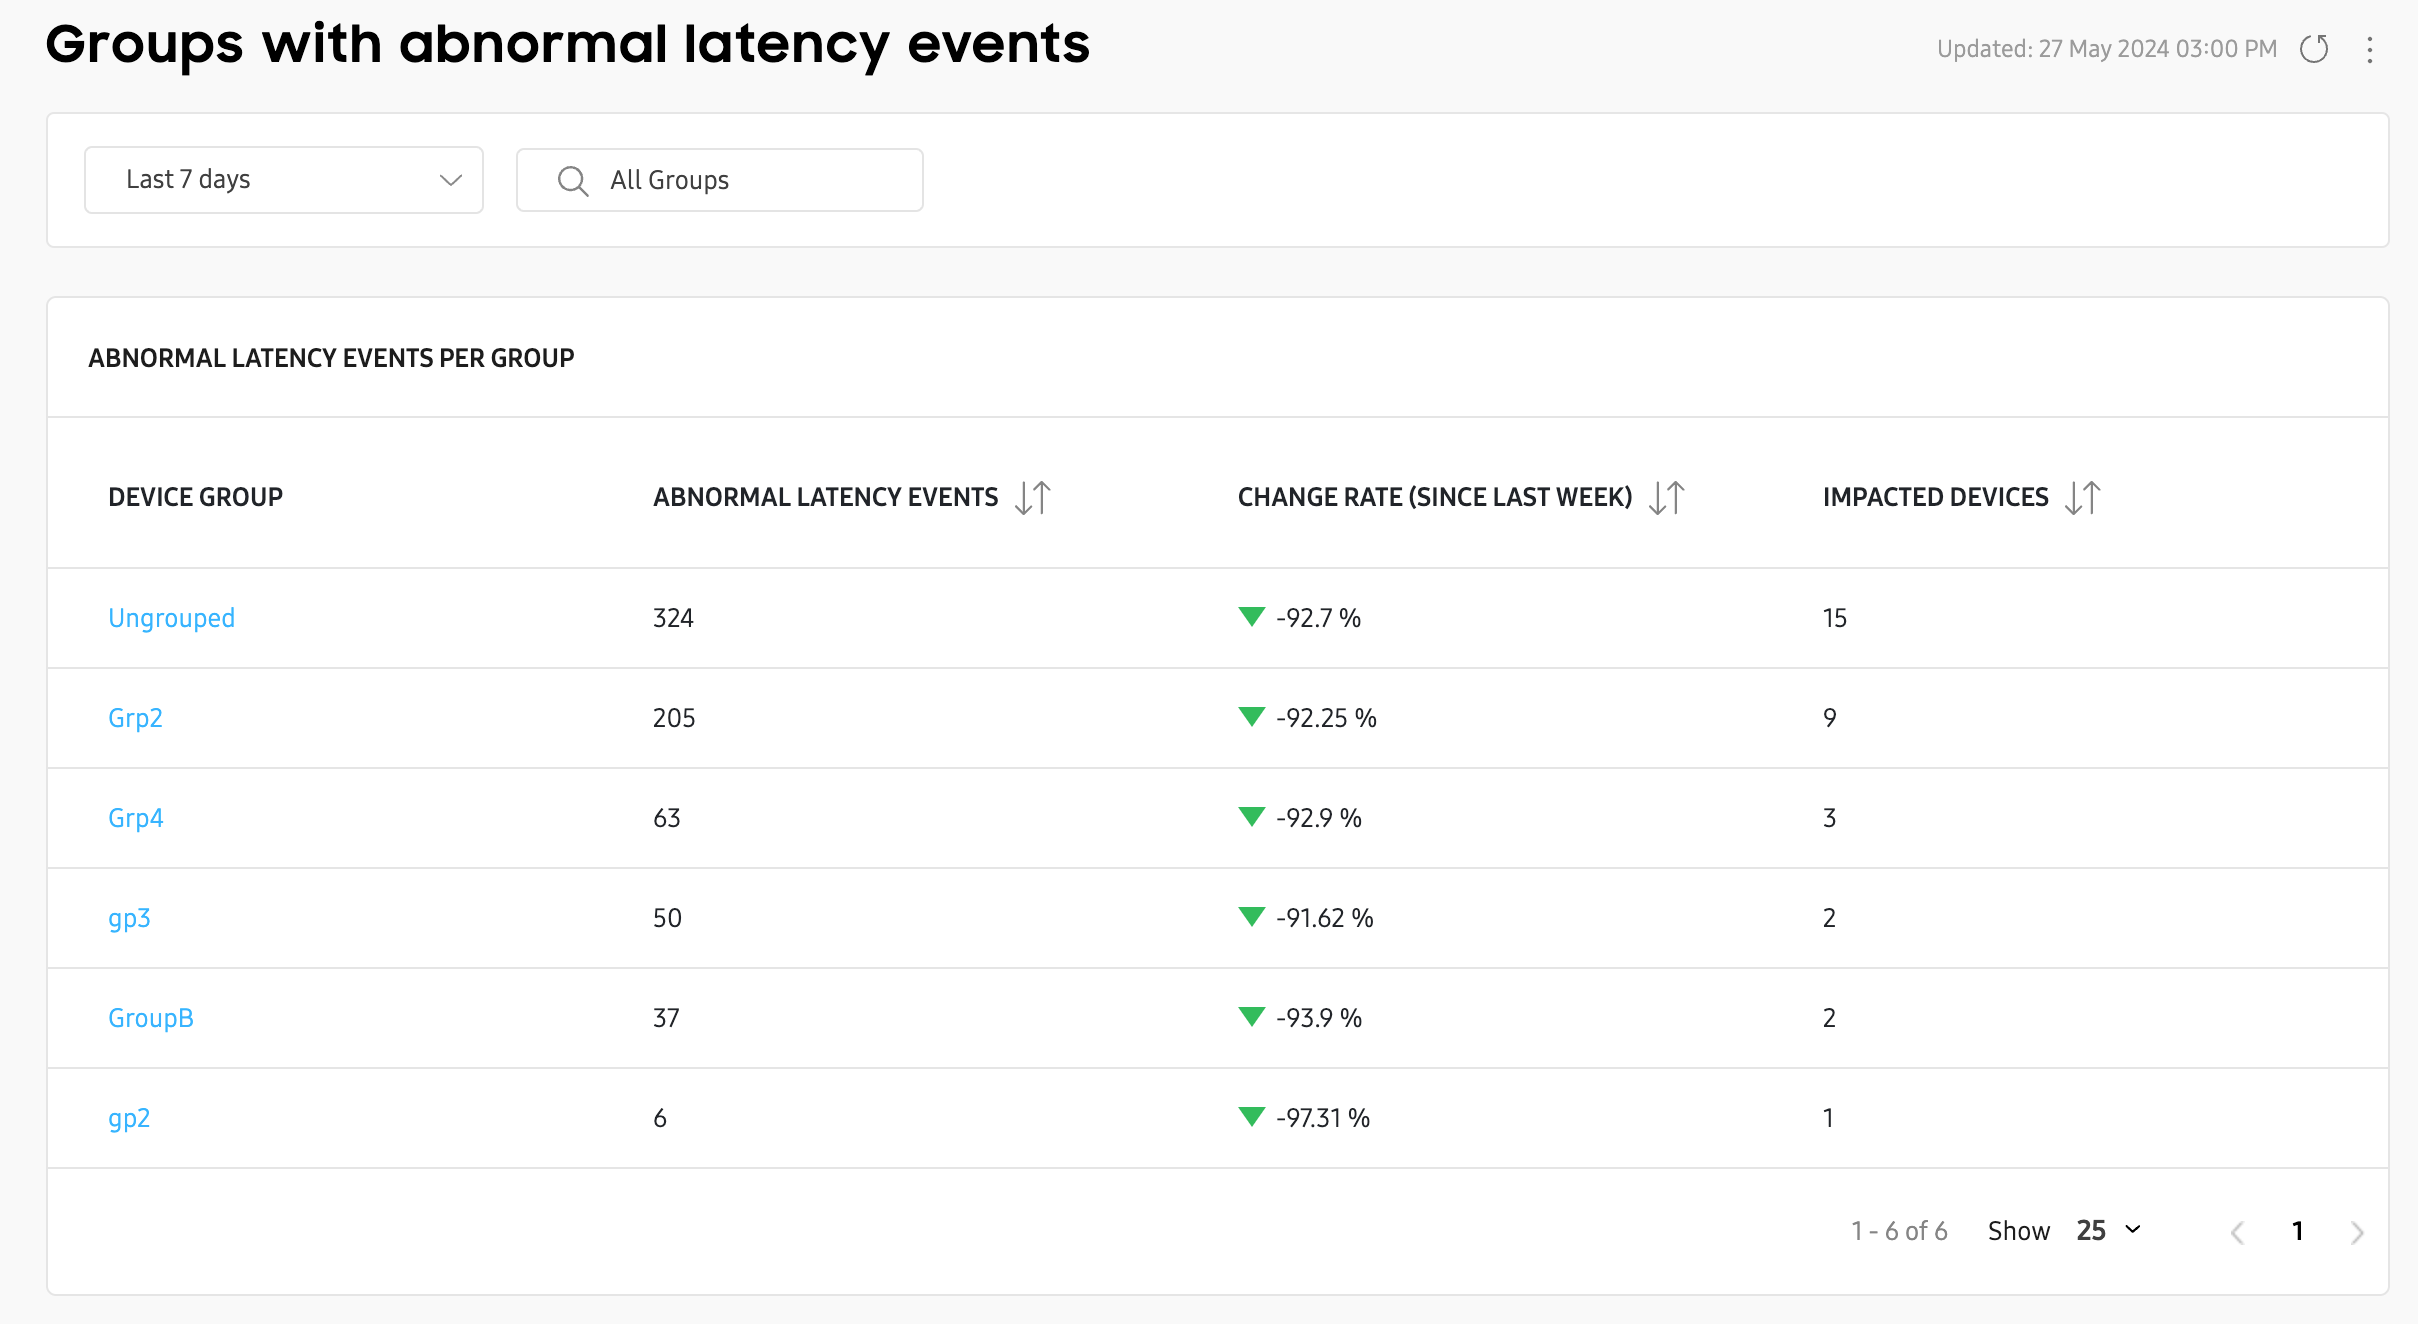
Task: Click the 324 events value for Ungrouped
Action: pyautogui.click(x=673, y=618)
